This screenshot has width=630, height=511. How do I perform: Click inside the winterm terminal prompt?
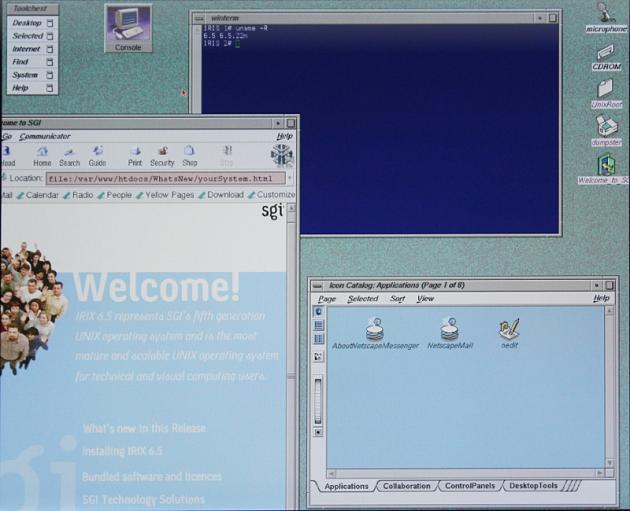click(237, 44)
